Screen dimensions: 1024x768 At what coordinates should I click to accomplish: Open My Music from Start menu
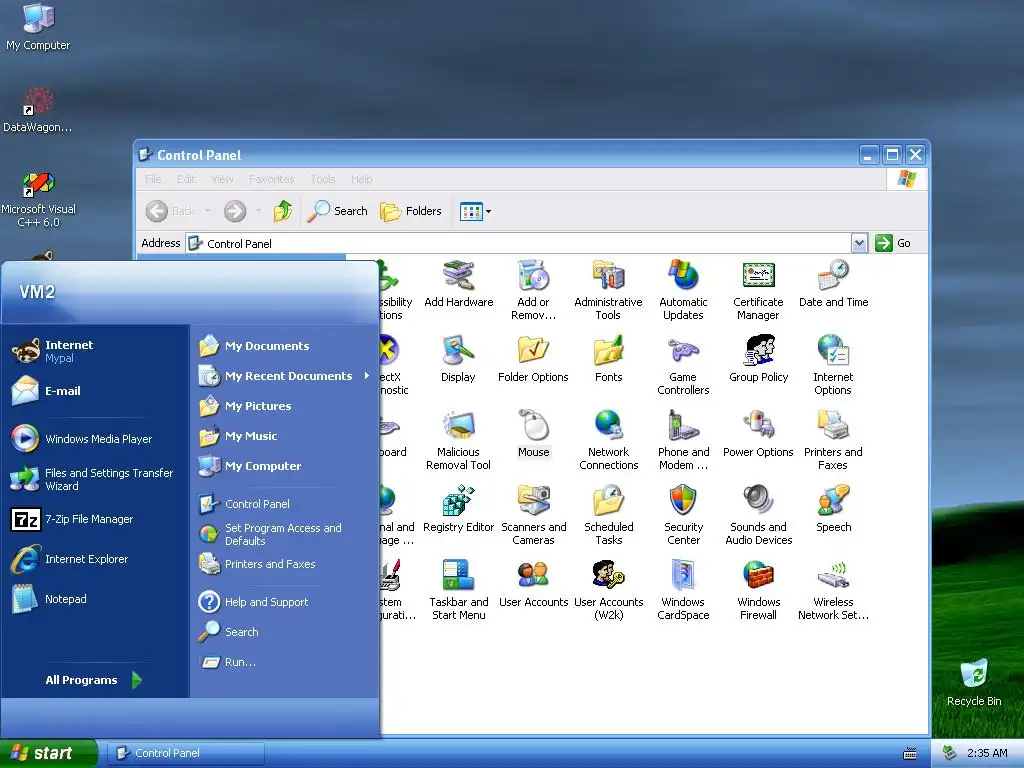point(239,436)
